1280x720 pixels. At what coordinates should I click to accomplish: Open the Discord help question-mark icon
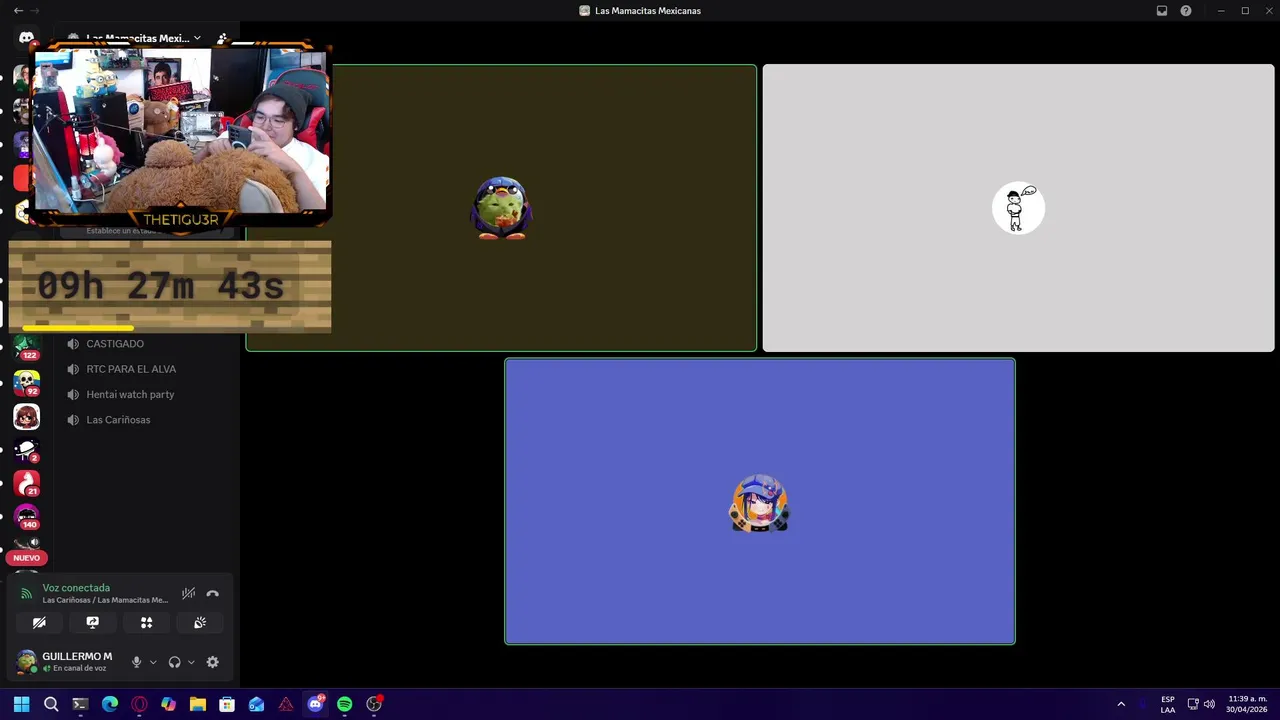(1186, 11)
